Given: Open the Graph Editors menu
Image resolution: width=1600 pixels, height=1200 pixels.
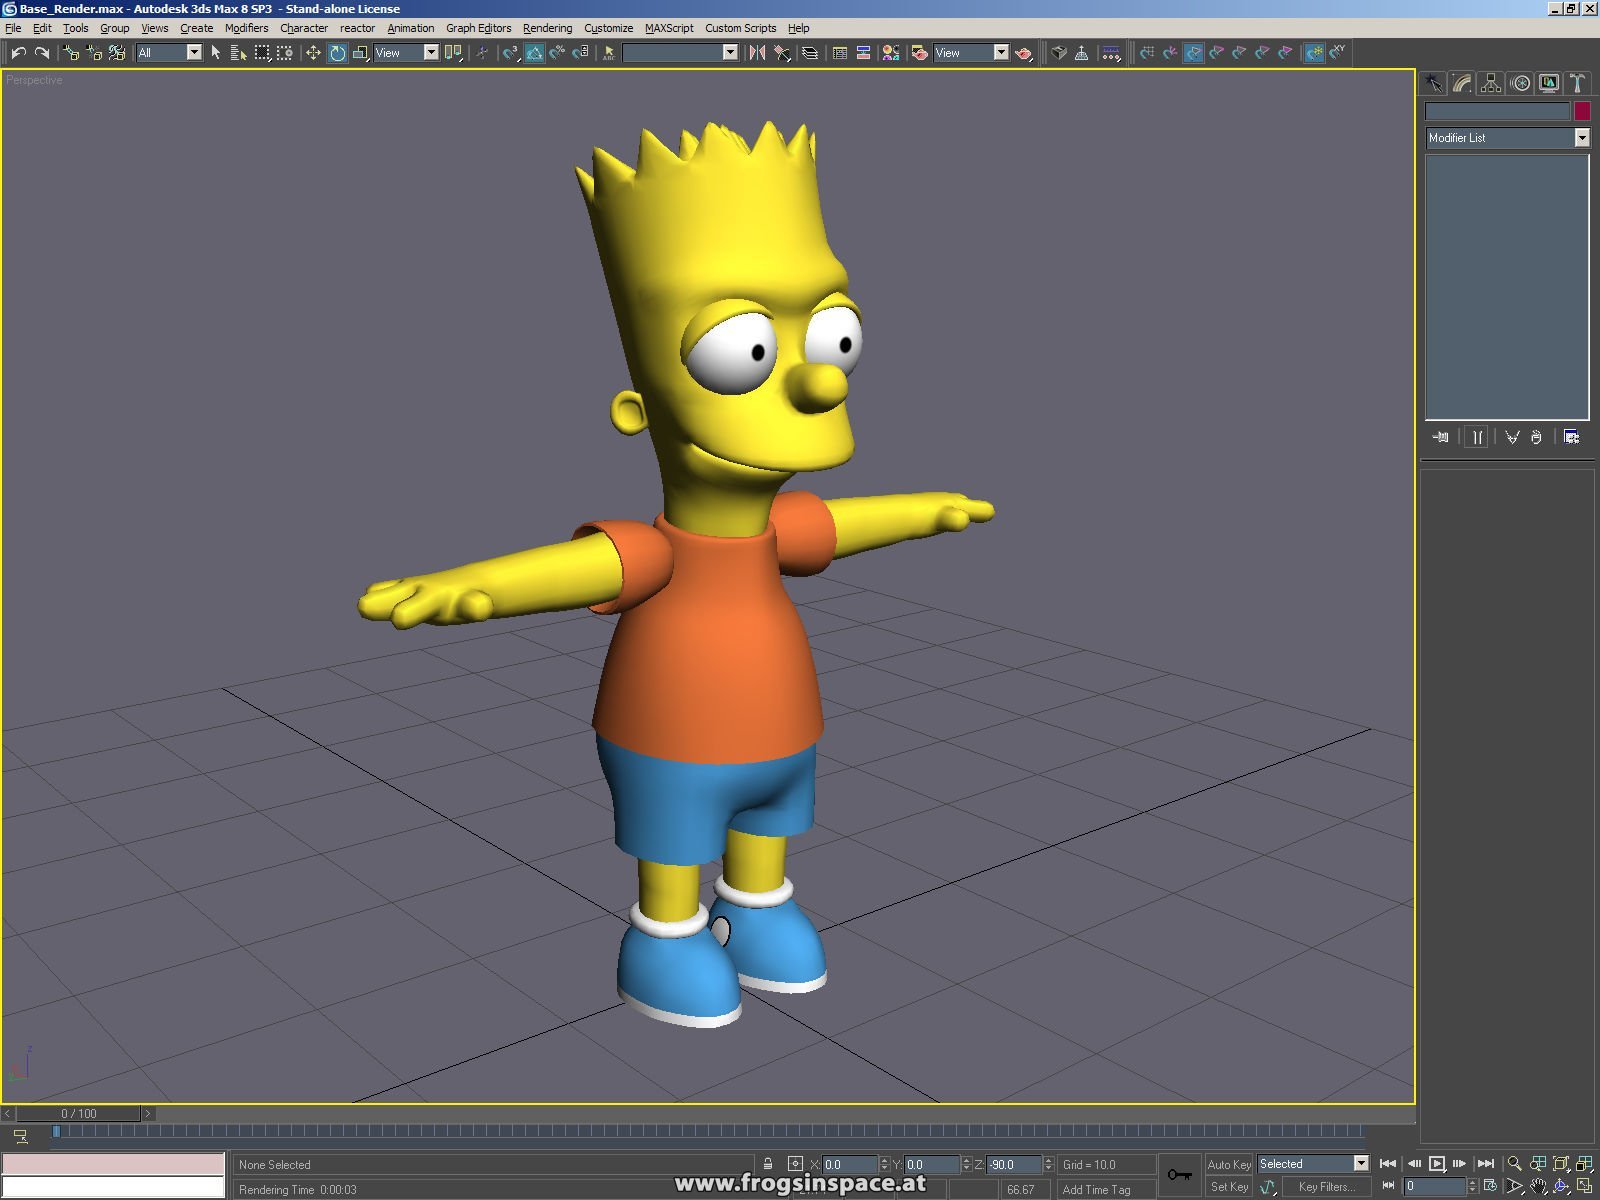Looking at the screenshot, I should pos(478,28).
